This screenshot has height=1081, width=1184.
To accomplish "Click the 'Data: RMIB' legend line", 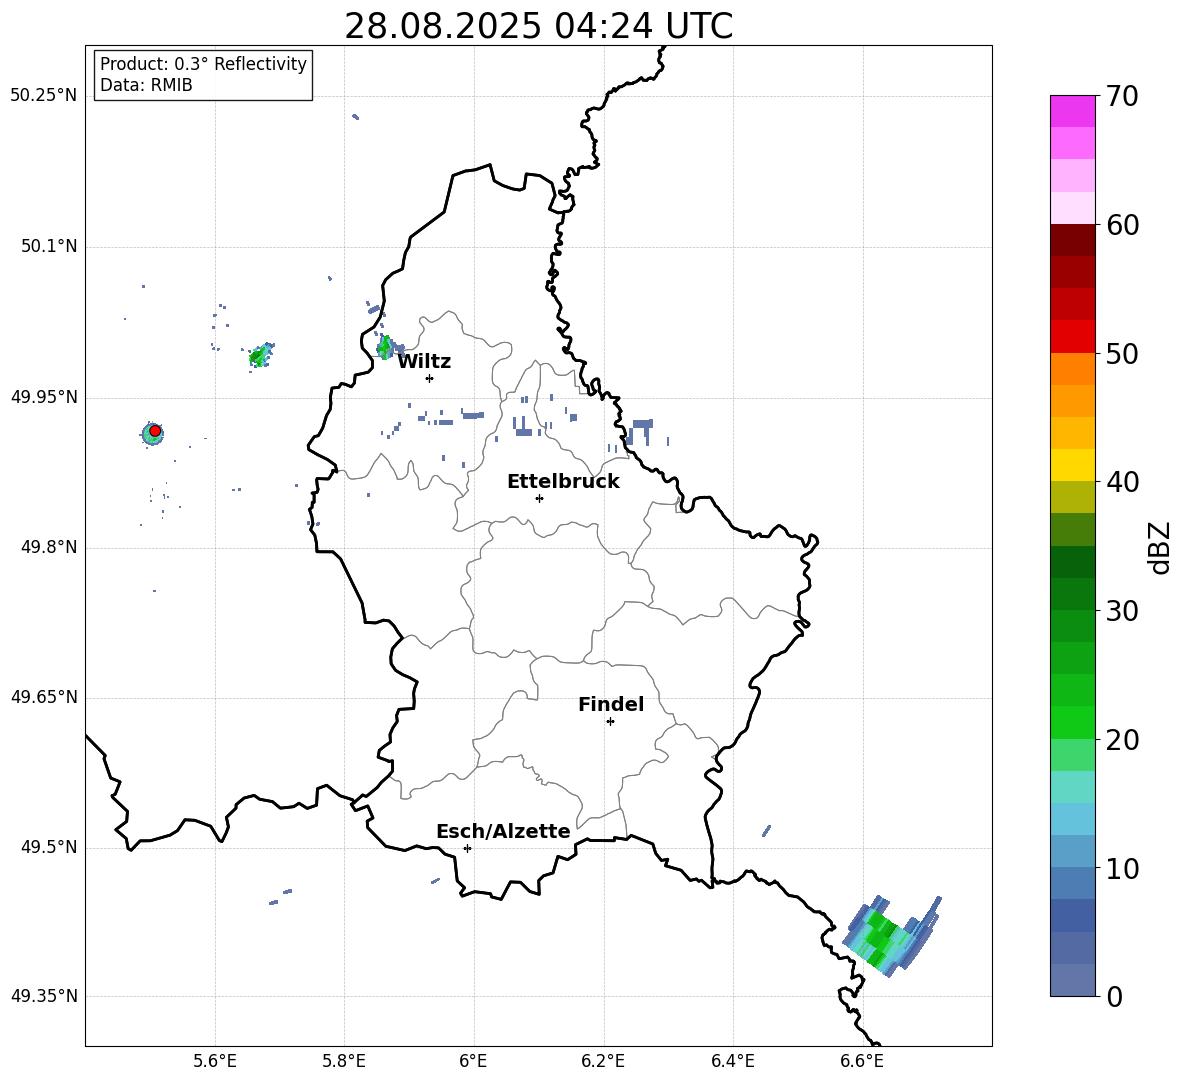I will [146, 85].
